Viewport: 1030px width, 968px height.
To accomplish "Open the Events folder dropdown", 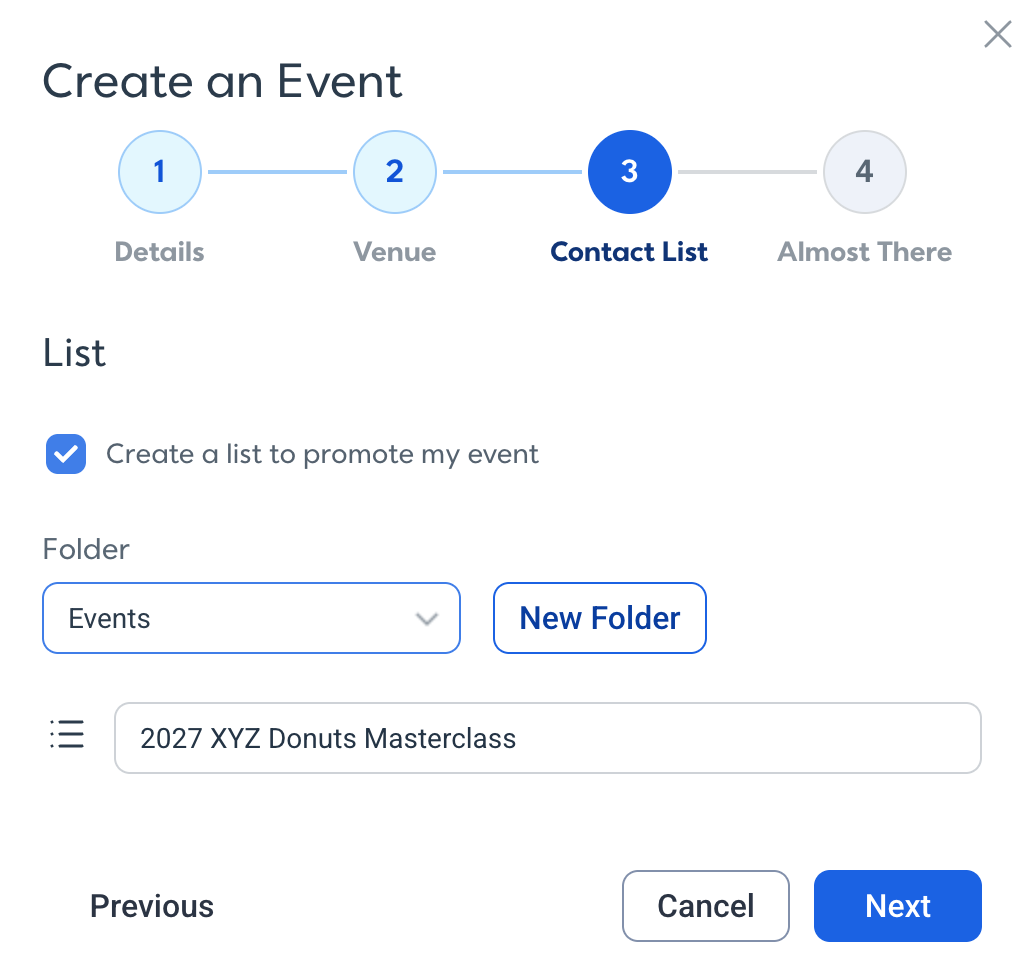I will (x=252, y=618).
